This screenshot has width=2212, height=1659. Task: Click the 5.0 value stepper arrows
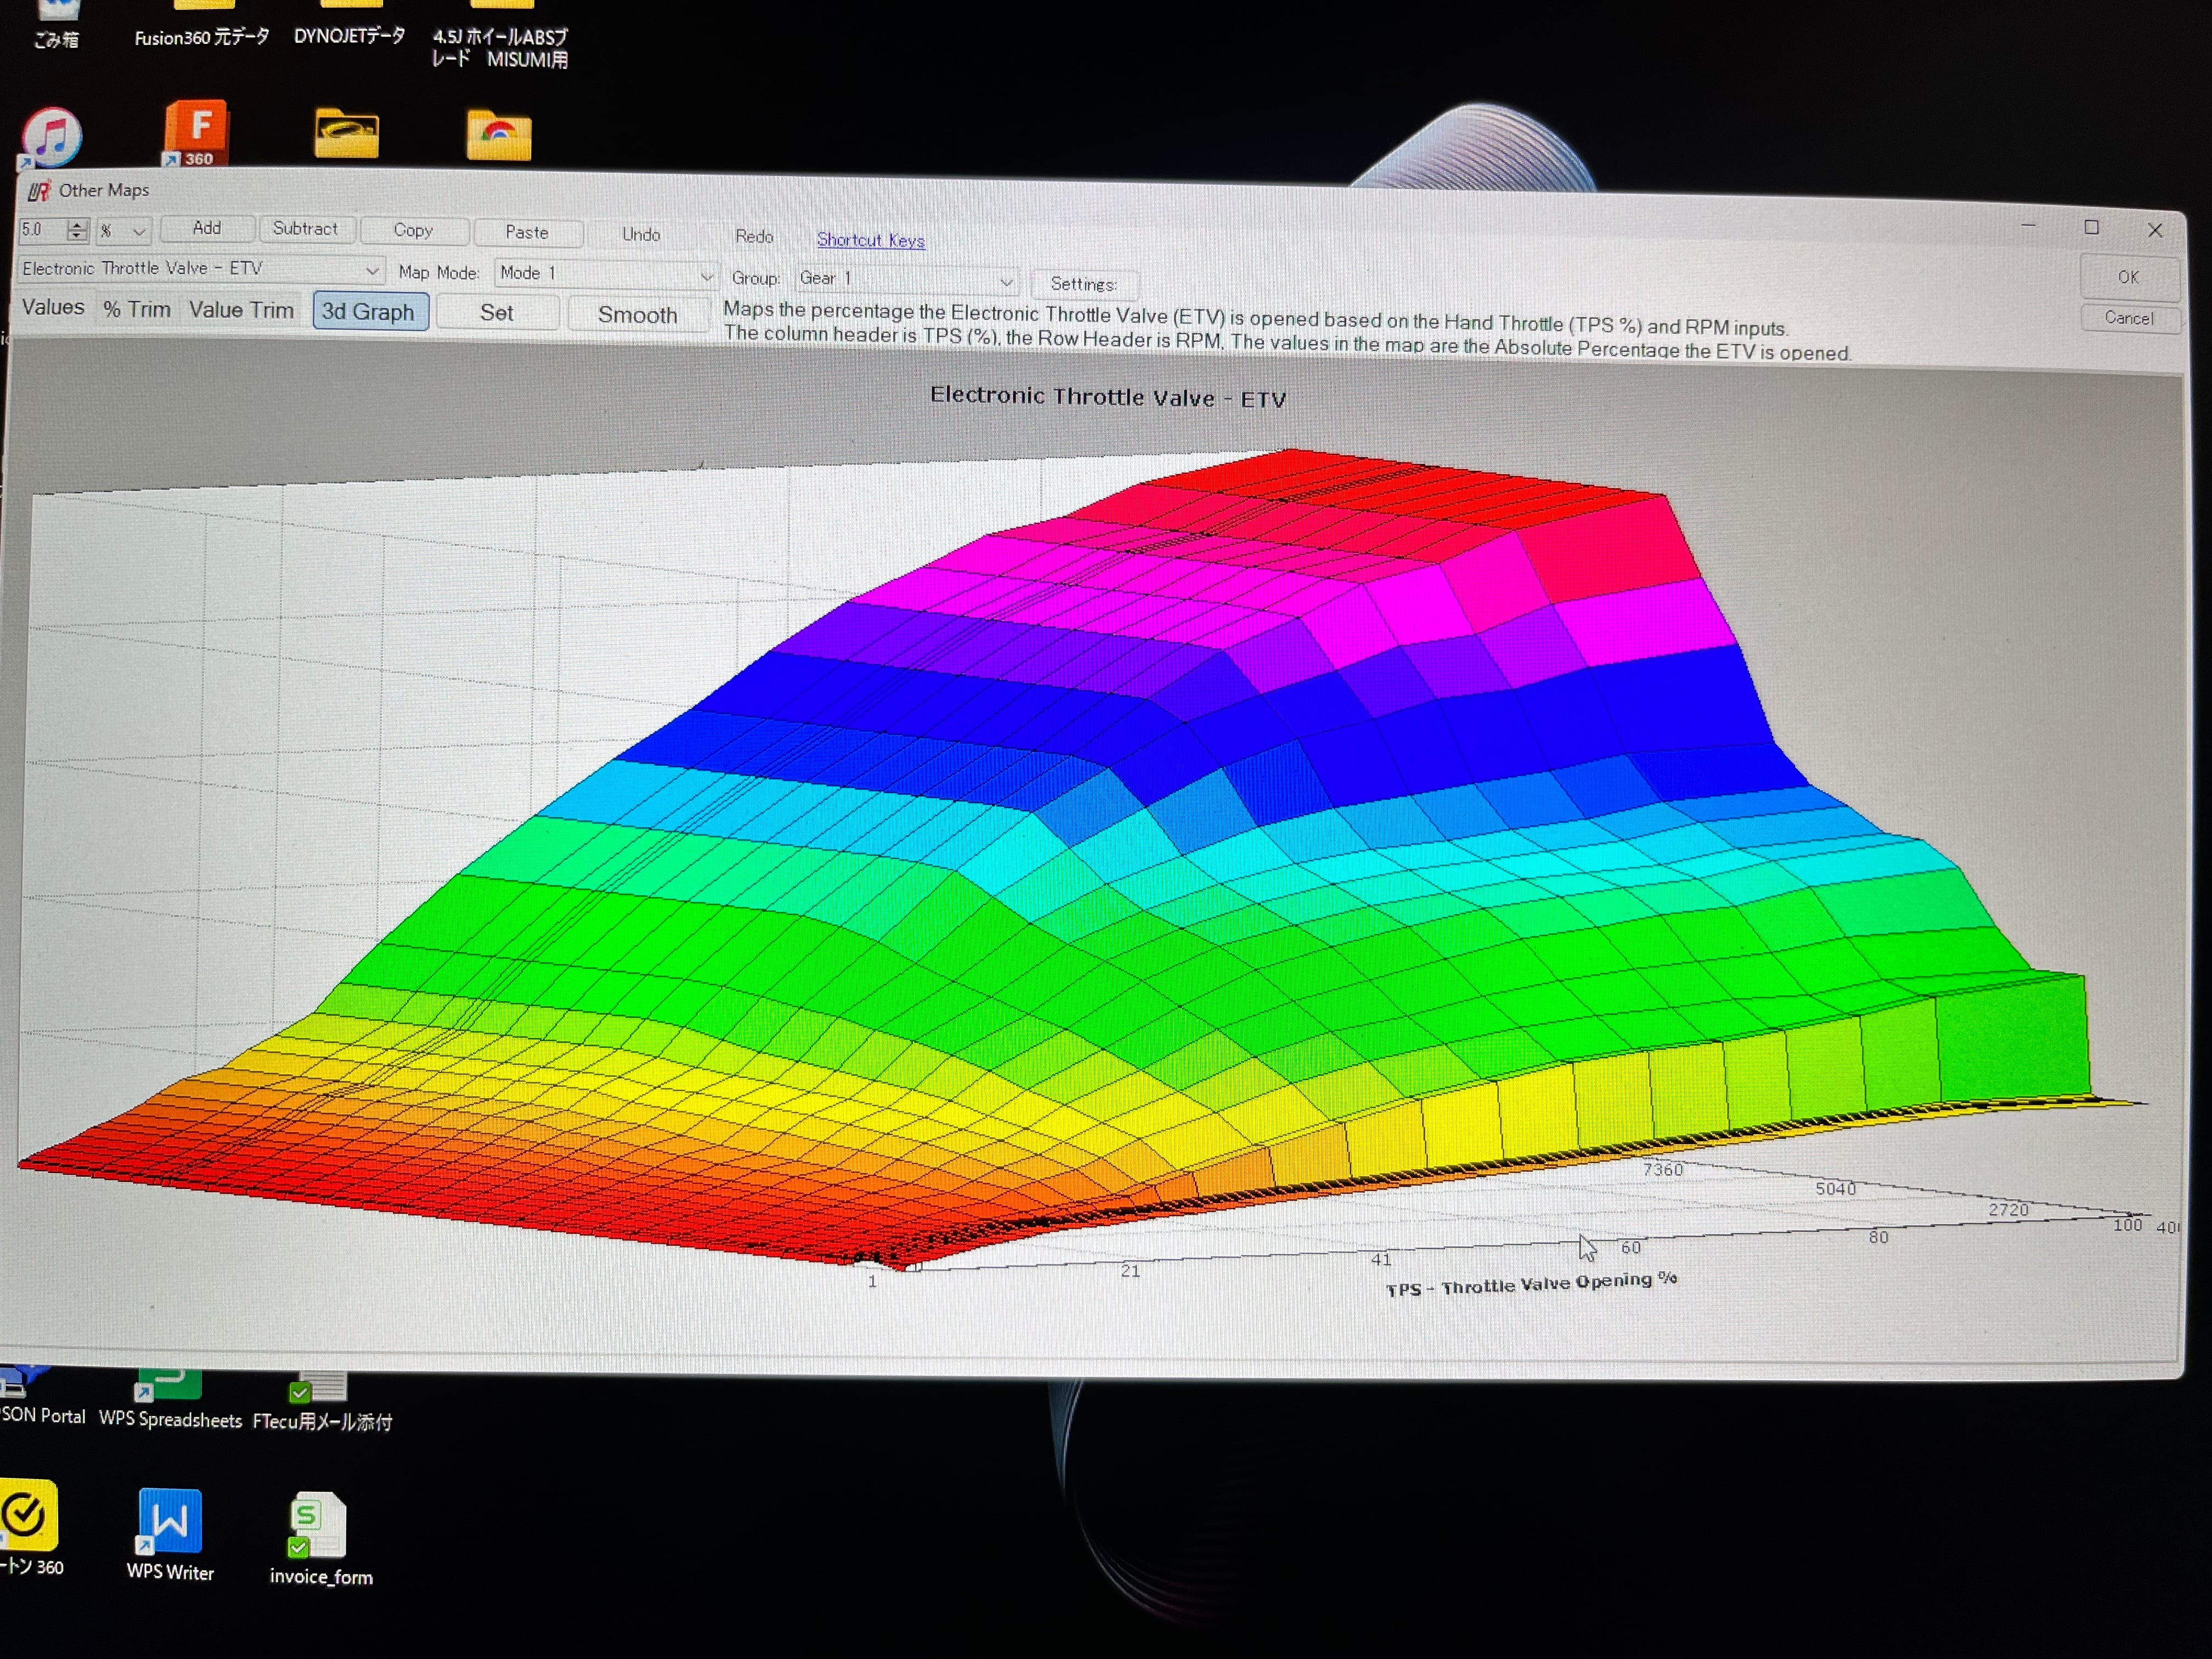(77, 230)
